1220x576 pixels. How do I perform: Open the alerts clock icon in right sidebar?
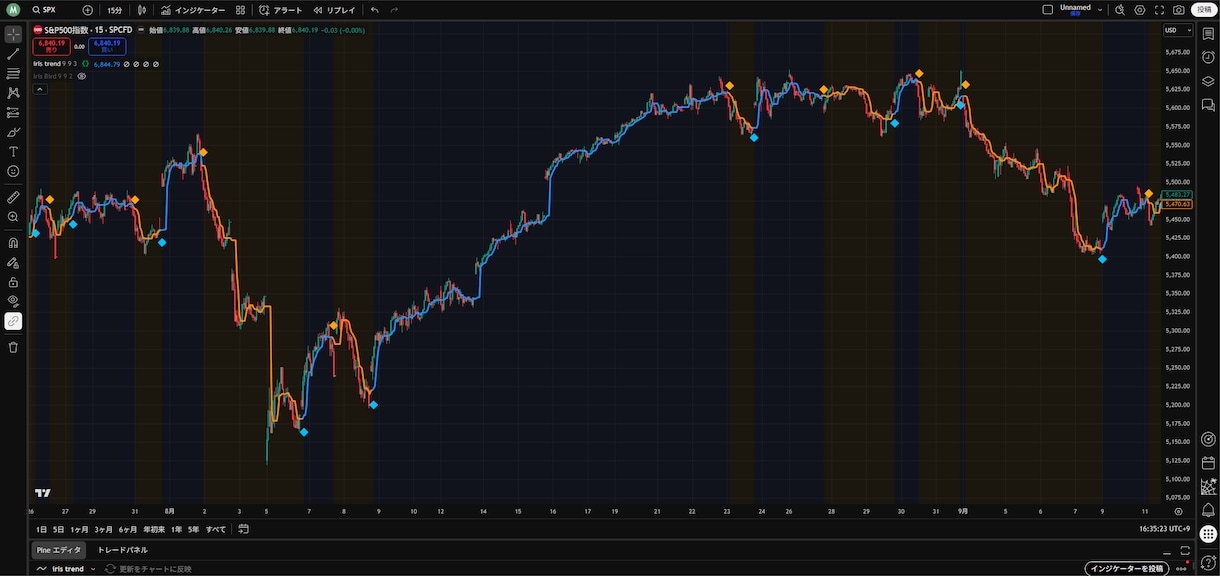(x=1208, y=59)
